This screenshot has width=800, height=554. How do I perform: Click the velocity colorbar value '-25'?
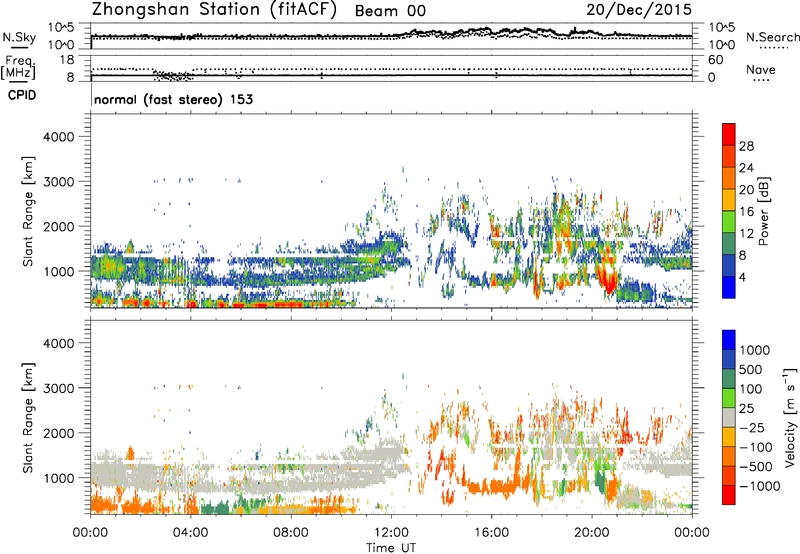(x=751, y=427)
